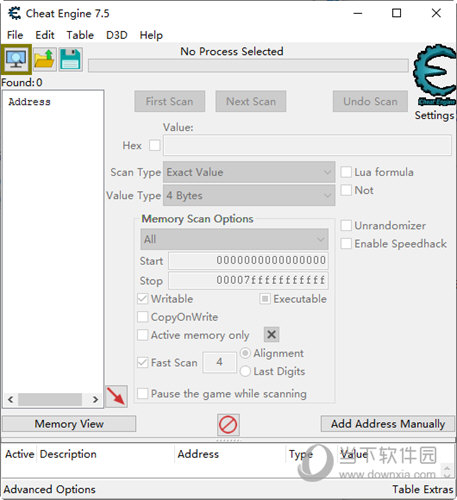Enable the Unrandomizer checkbox
457x500 pixels.
point(346,225)
